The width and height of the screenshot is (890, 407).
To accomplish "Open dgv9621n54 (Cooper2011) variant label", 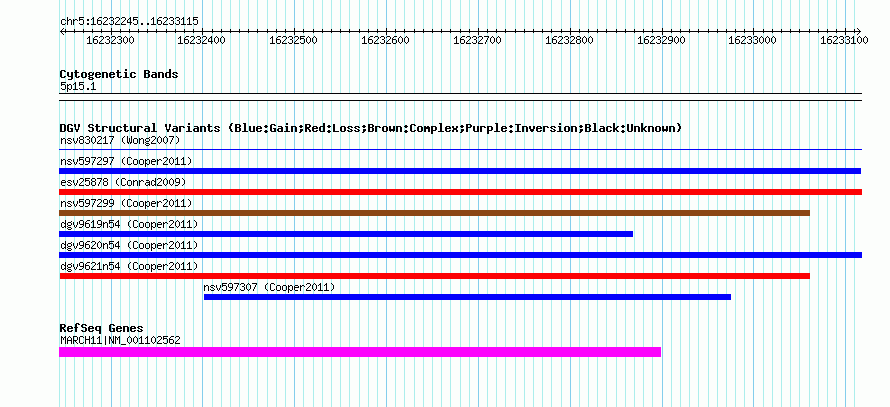I will 129,266.
